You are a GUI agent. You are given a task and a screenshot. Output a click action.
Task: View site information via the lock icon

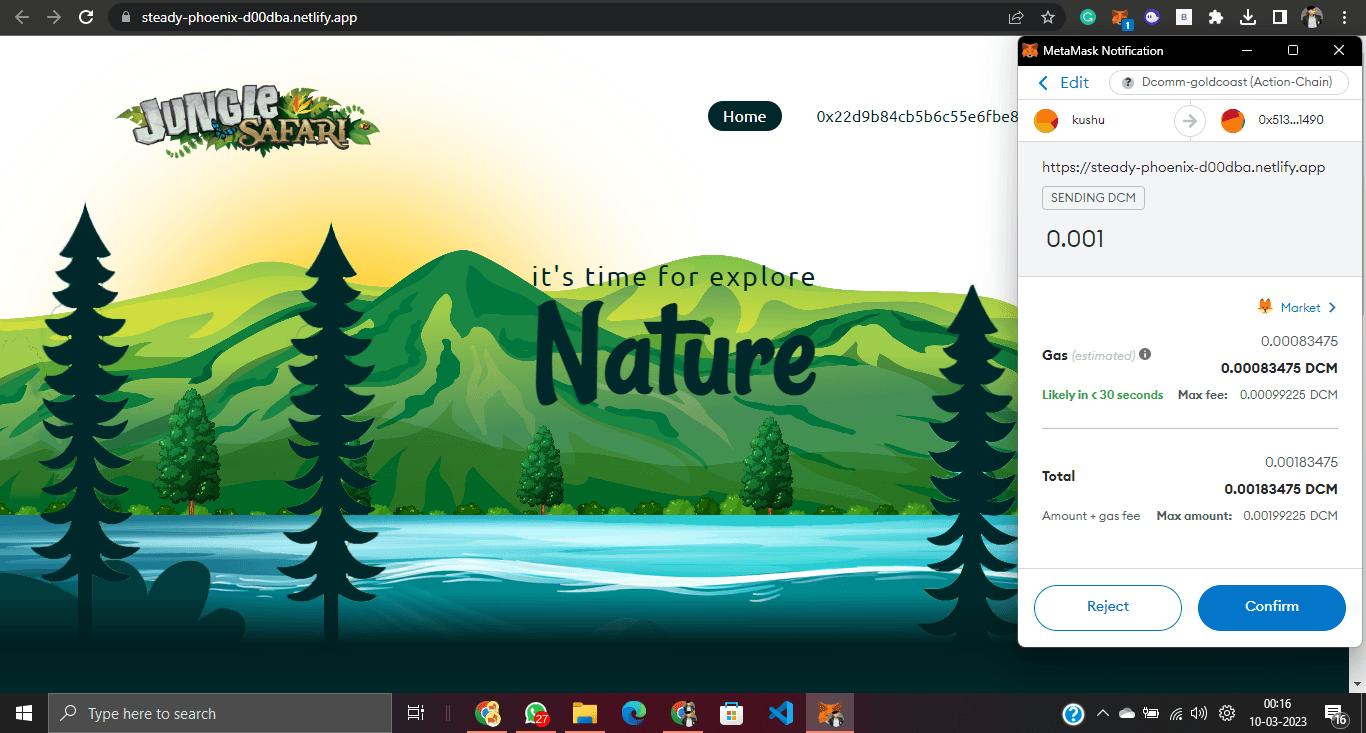pos(125,17)
